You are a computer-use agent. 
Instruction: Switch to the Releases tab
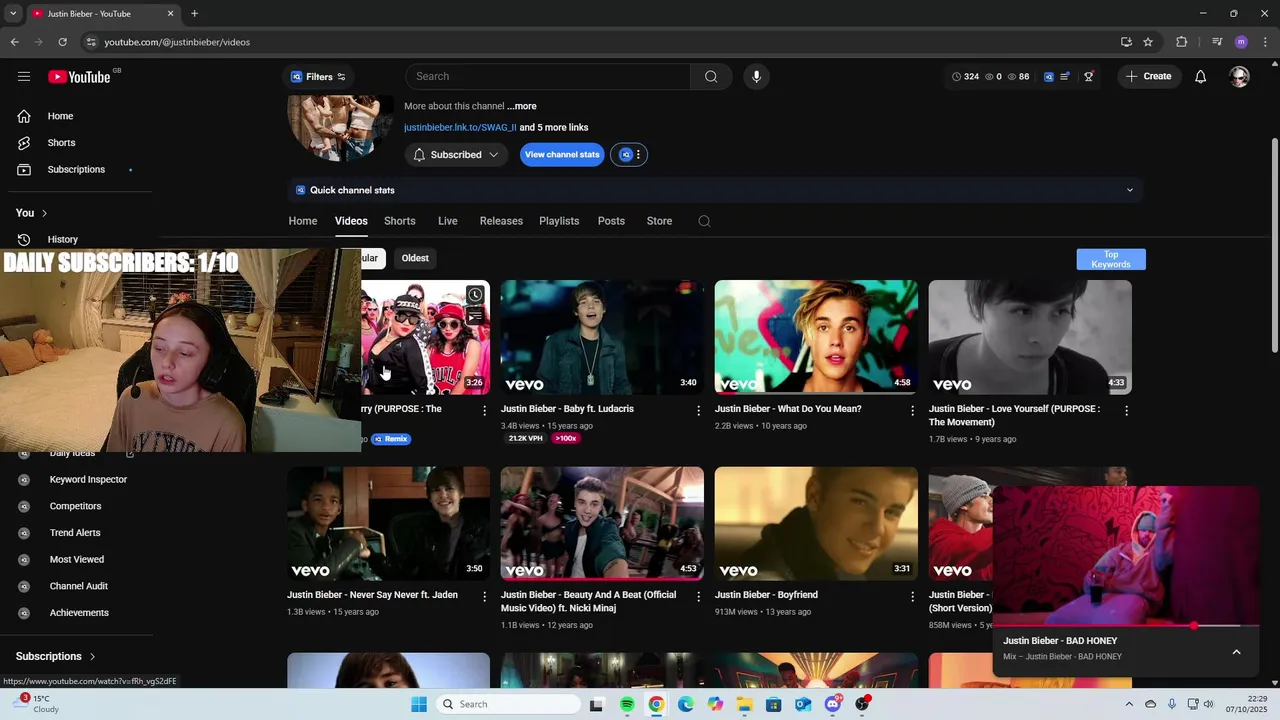coord(501,221)
